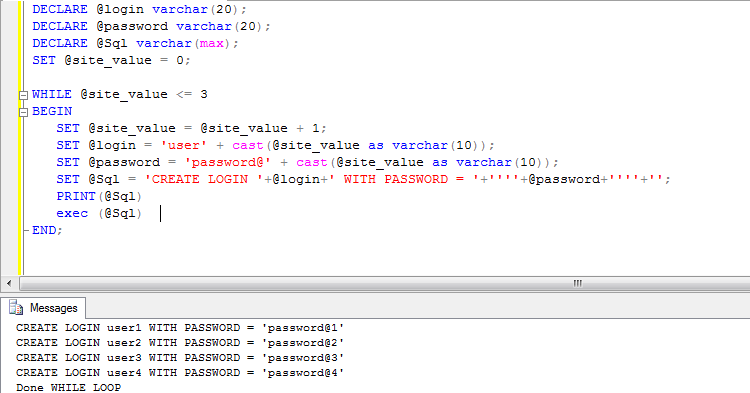The height and width of the screenshot is (393, 750).
Task: Click the PRINT(@Sql) statement
Action: 99,196
